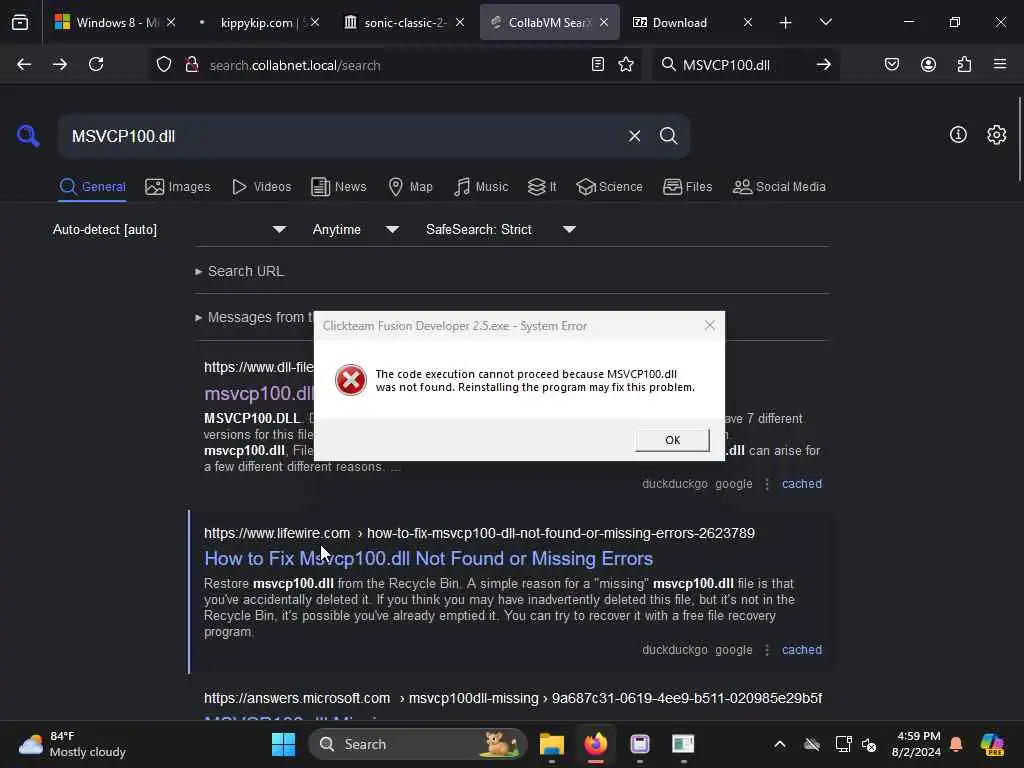The image size is (1024, 768).
Task: Open the clock and date panel
Action: coord(916,744)
